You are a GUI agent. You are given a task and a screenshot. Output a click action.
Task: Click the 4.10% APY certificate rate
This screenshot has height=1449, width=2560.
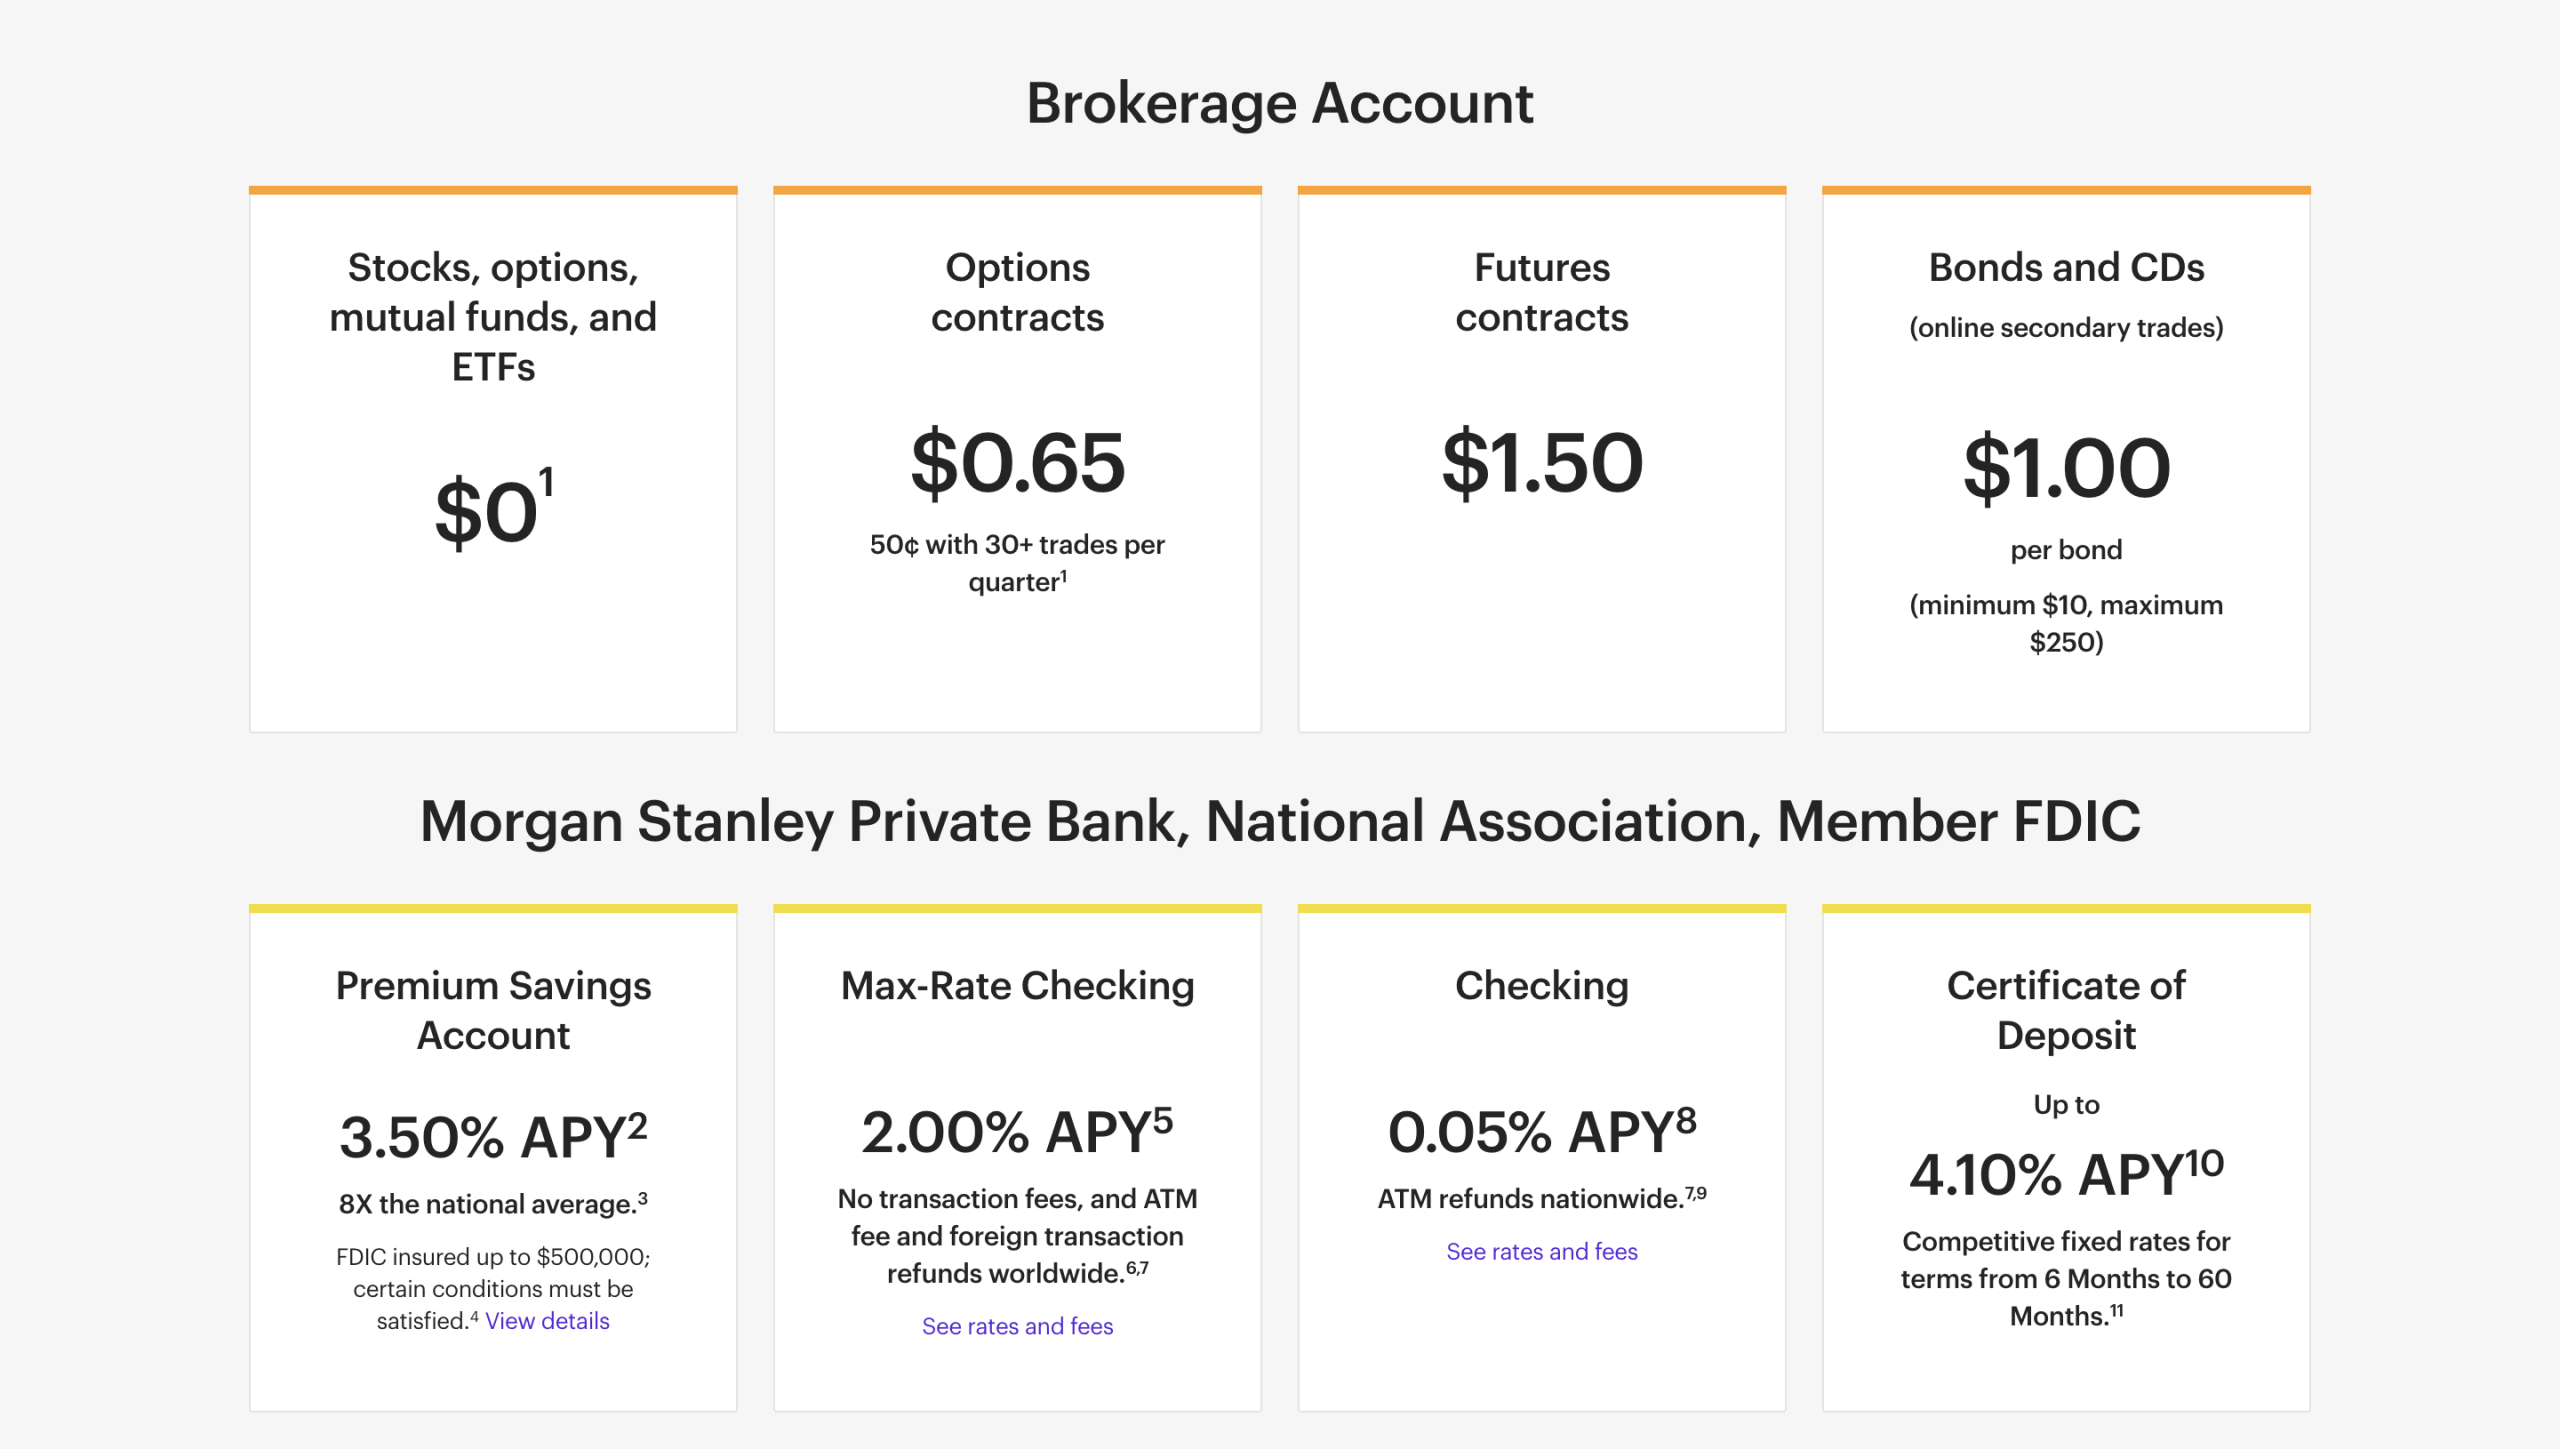pyautogui.click(x=2066, y=1173)
